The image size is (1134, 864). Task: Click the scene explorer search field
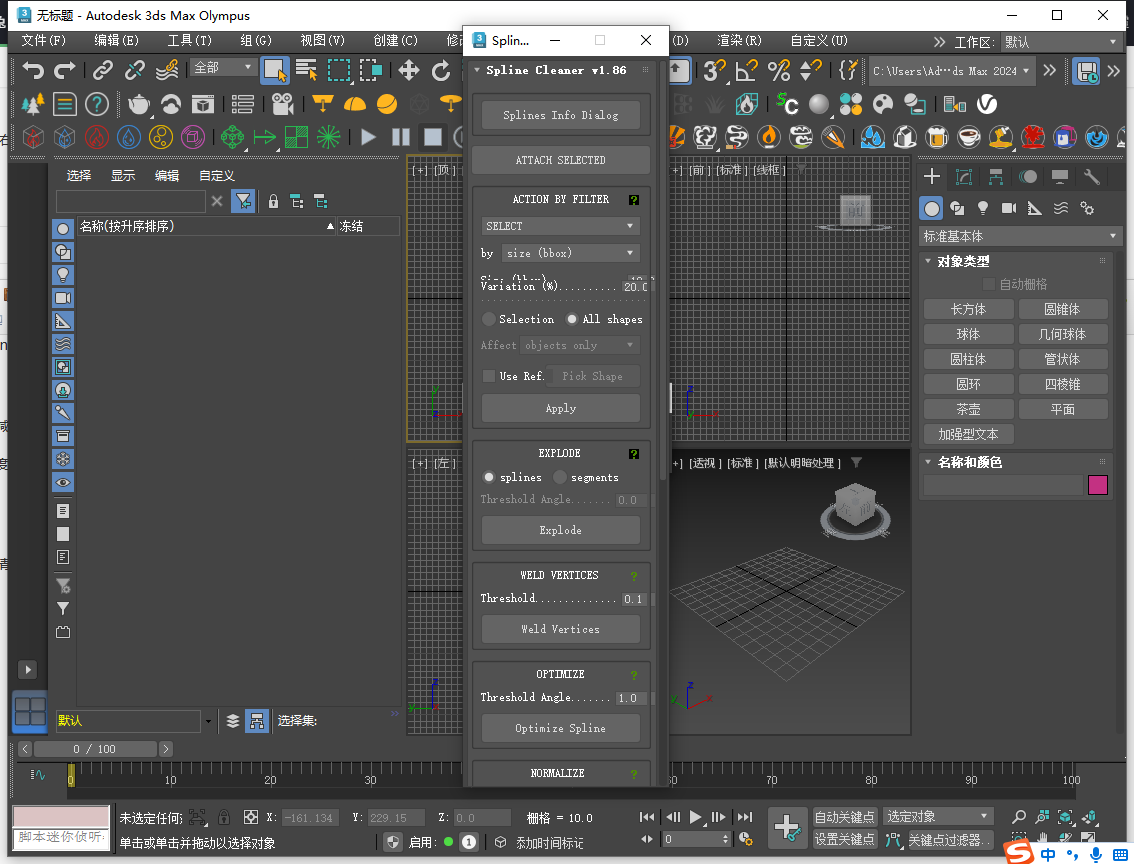click(x=131, y=202)
